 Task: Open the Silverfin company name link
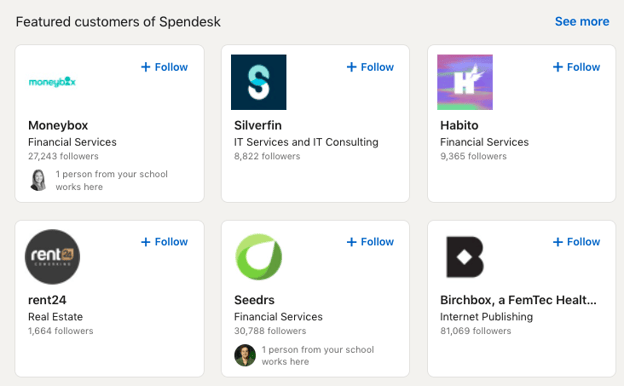[258, 125]
